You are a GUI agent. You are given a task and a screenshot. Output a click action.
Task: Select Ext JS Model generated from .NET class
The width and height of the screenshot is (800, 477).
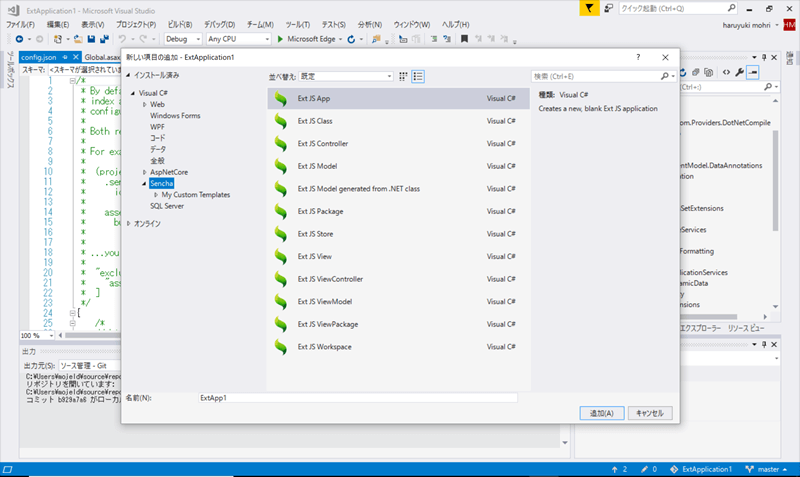point(398,189)
